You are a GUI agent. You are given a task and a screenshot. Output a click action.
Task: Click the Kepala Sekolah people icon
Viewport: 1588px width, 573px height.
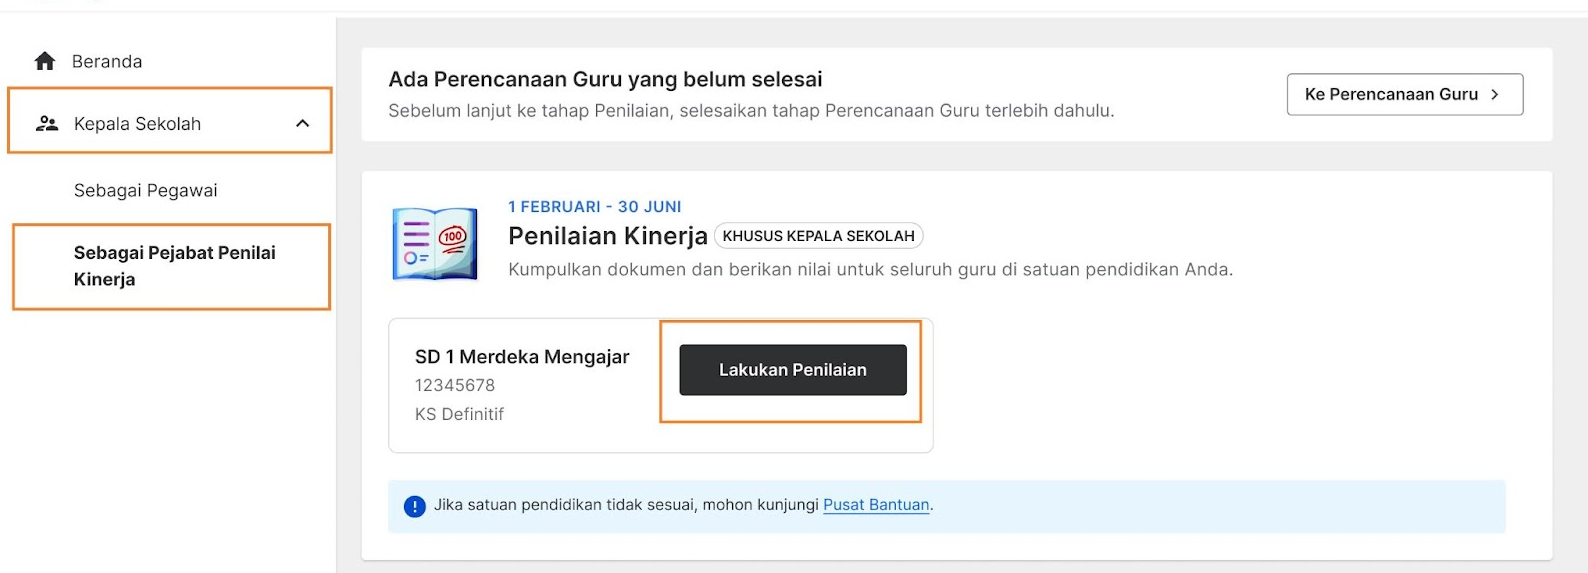(46, 123)
